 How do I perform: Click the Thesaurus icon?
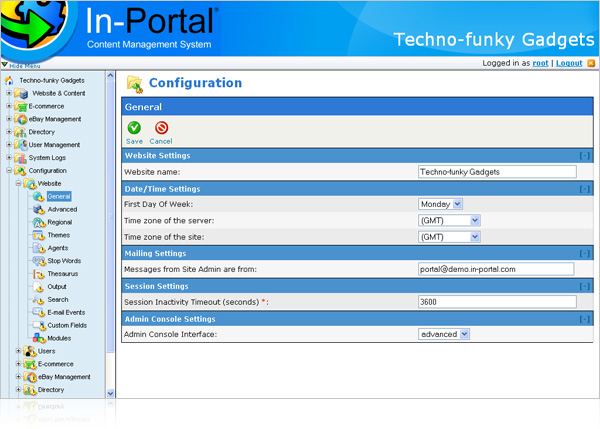point(39,274)
